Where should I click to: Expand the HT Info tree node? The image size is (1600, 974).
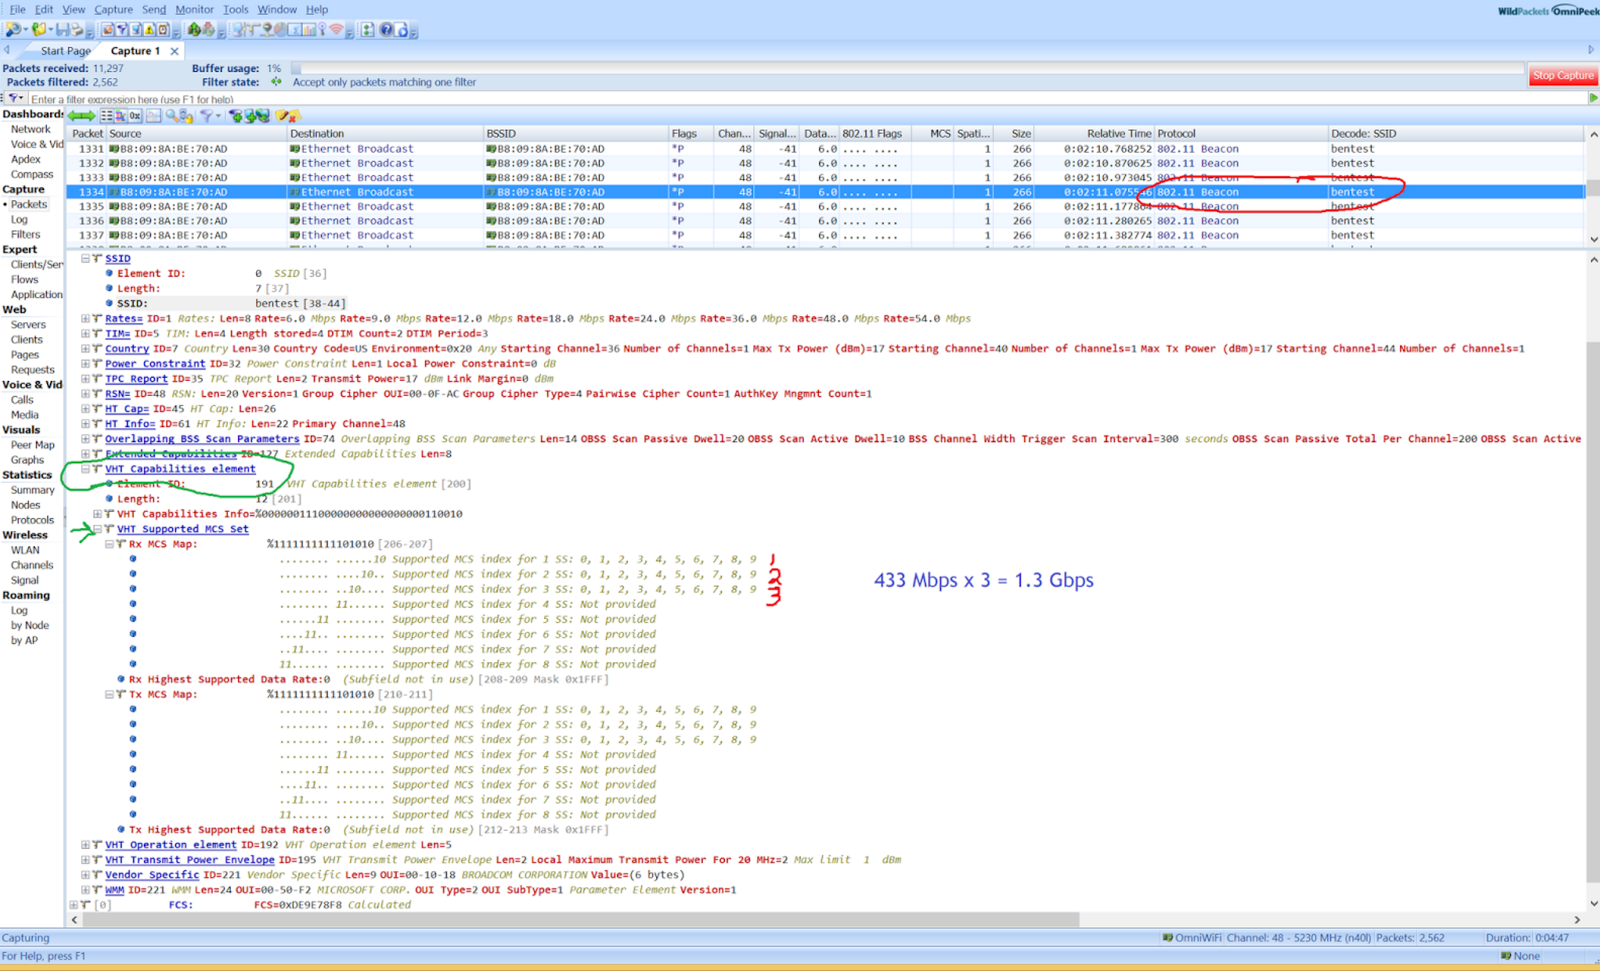[x=85, y=423]
